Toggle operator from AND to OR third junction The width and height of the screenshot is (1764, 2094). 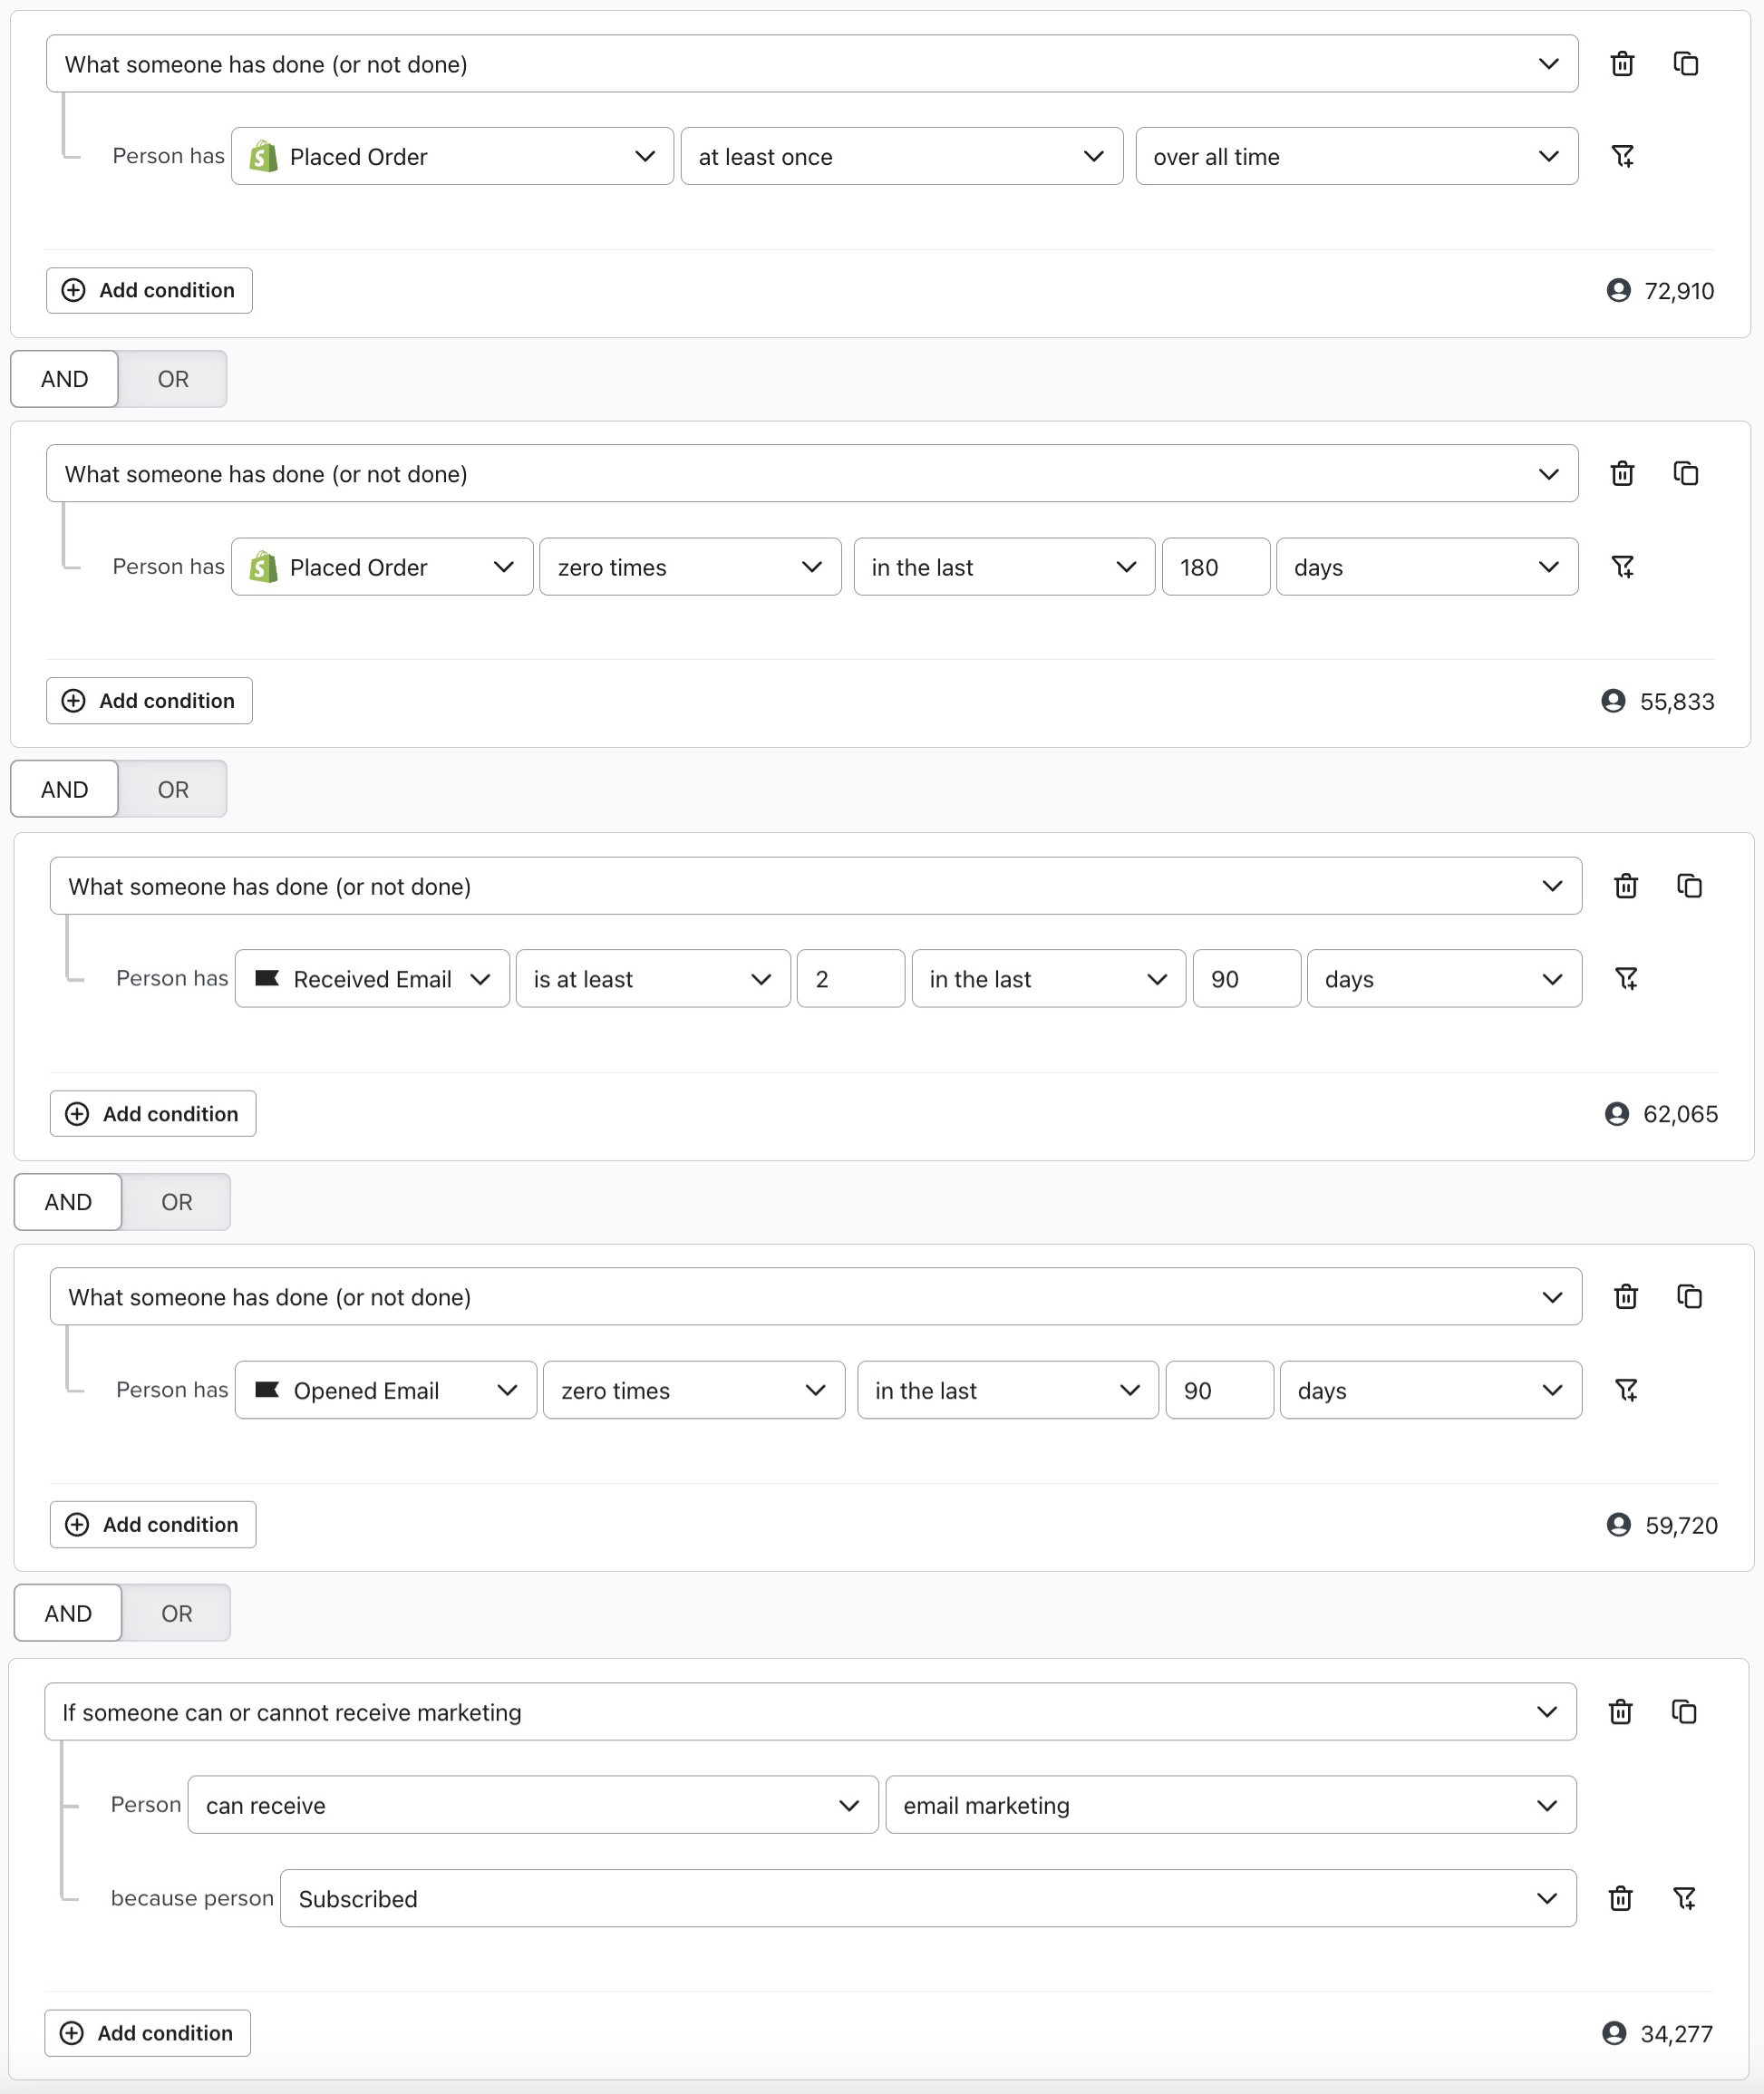point(175,1202)
